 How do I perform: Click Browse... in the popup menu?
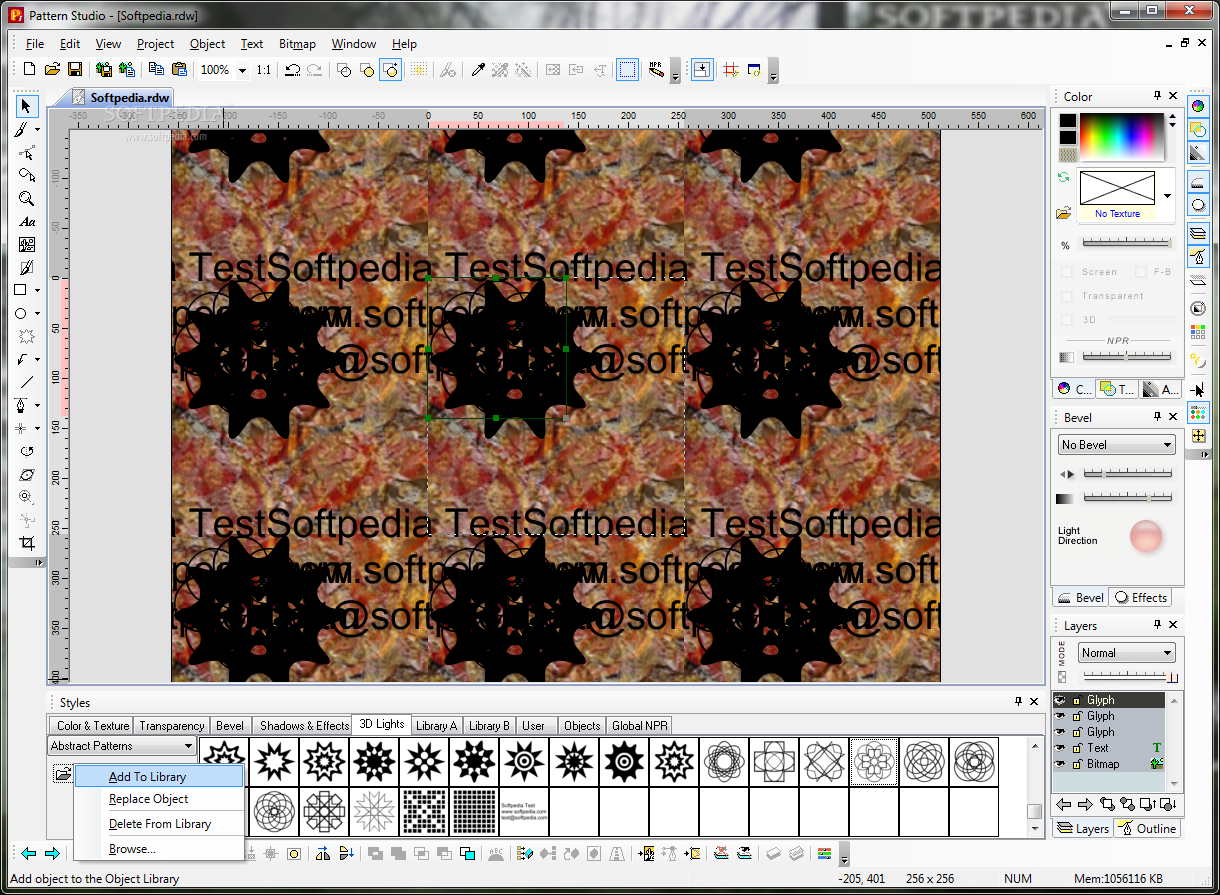[x=159, y=849]
